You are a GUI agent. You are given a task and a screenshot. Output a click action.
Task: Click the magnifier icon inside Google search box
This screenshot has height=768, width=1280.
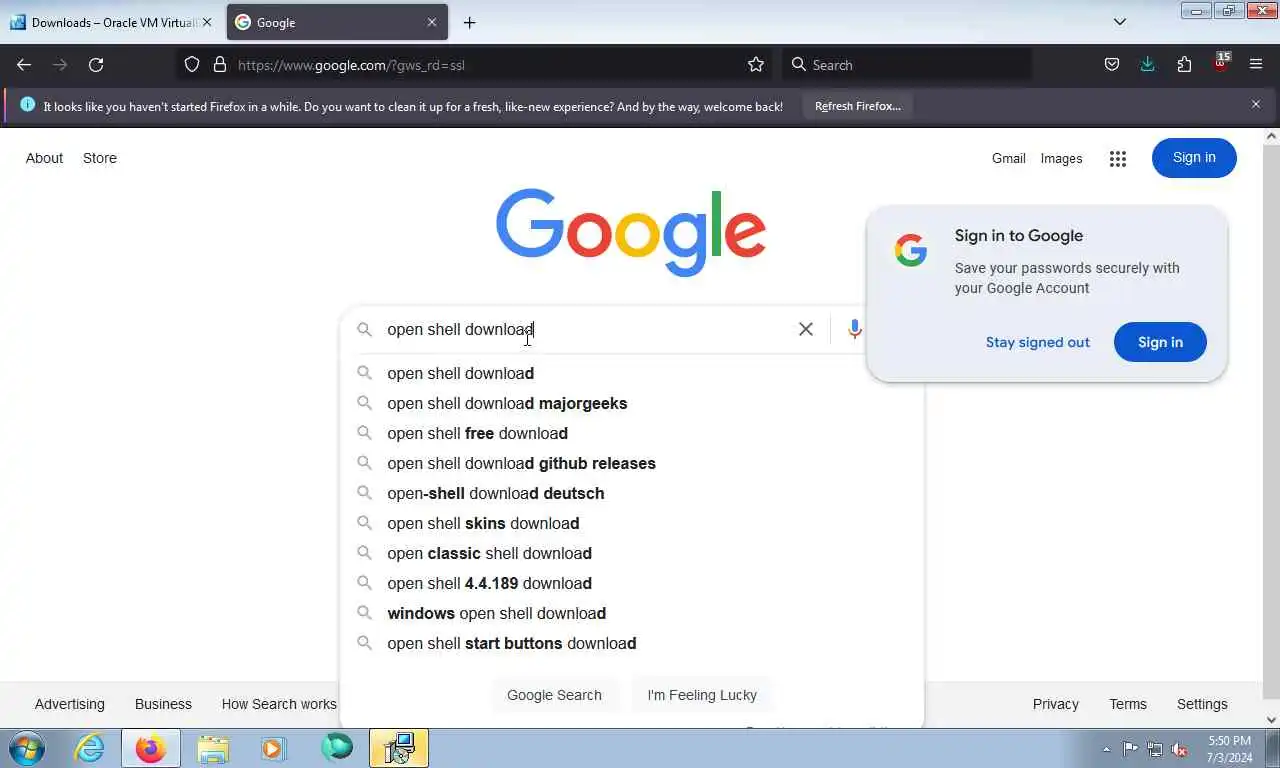[x=364, y=329]
